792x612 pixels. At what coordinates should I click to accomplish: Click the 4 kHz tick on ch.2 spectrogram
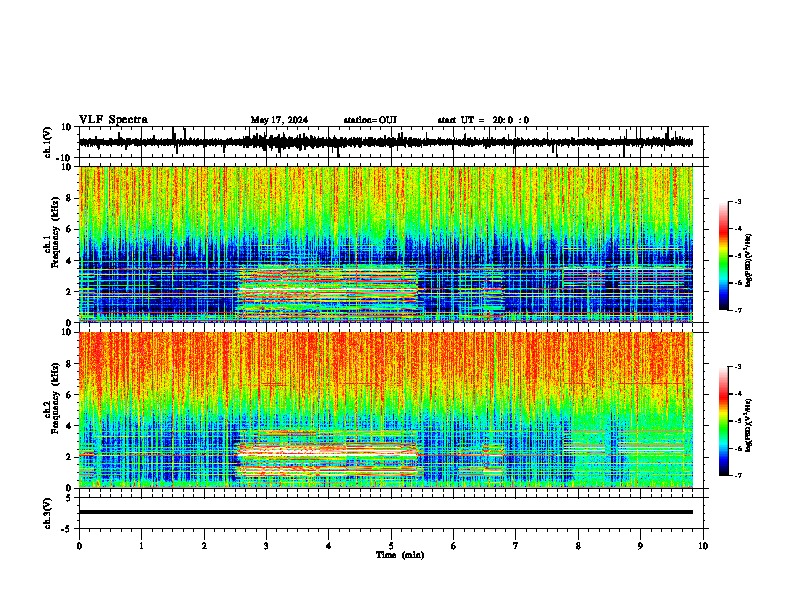pyautogui.click(x=69, y=426)
